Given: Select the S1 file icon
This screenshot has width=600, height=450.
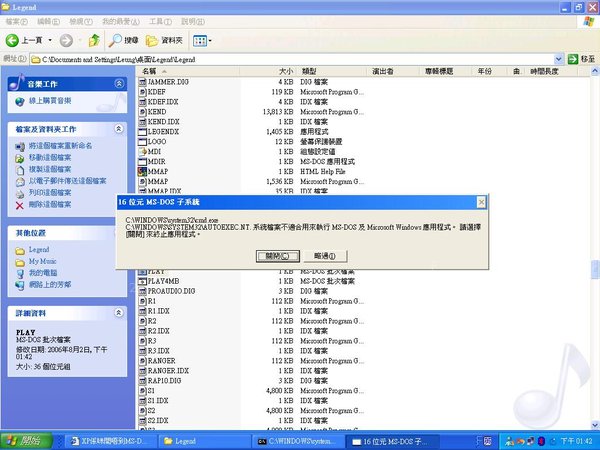Looking at the screenshot, I should [142, 391].
